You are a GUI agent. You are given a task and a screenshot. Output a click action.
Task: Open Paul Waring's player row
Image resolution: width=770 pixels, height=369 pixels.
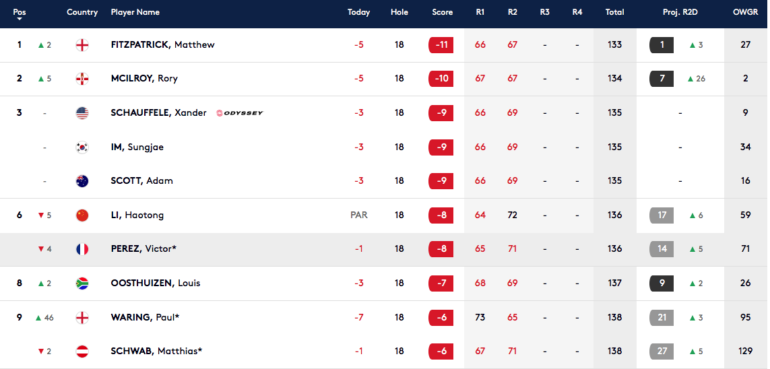(x=385, y=317)
